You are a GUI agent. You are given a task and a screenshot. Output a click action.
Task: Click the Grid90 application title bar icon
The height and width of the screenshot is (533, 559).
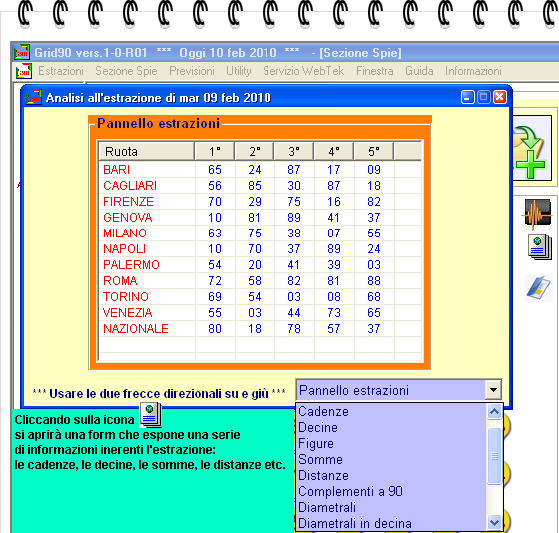(21, 53)
